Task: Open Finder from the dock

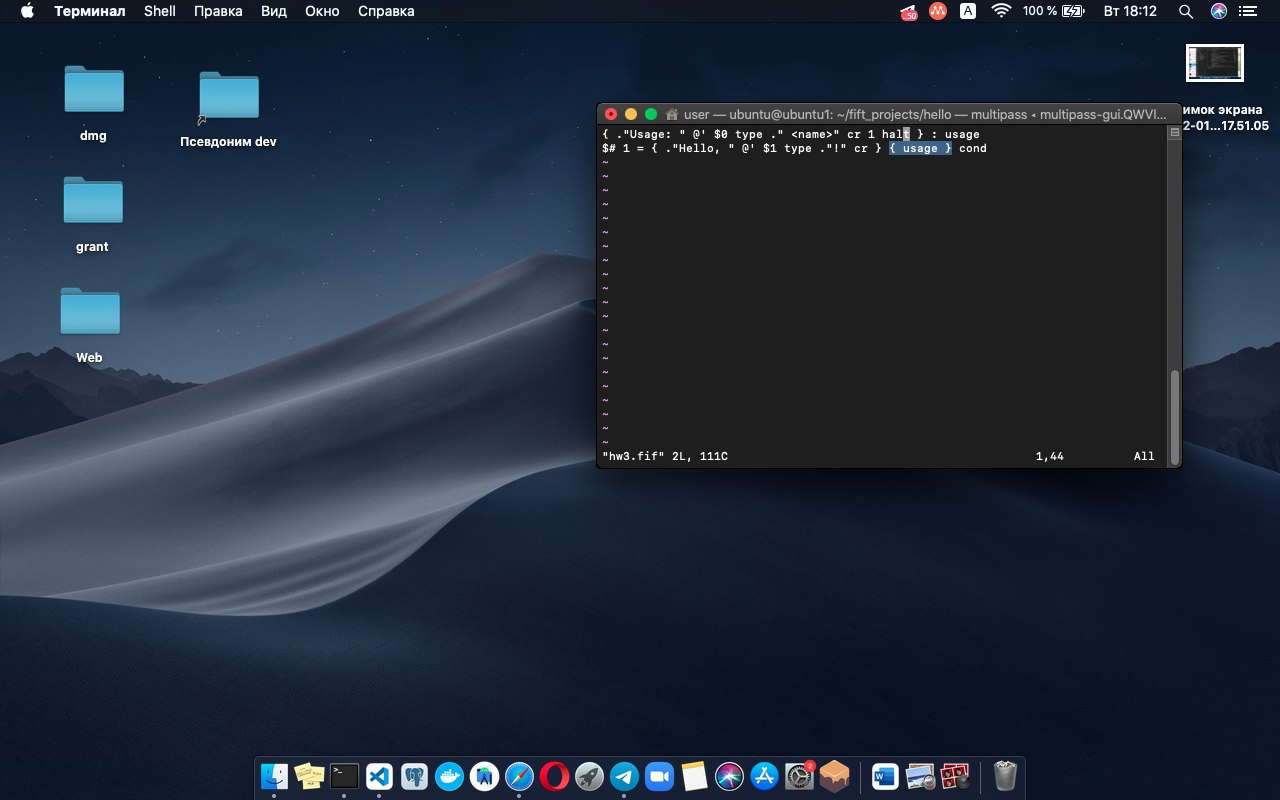Action: [x=274, y=776]
